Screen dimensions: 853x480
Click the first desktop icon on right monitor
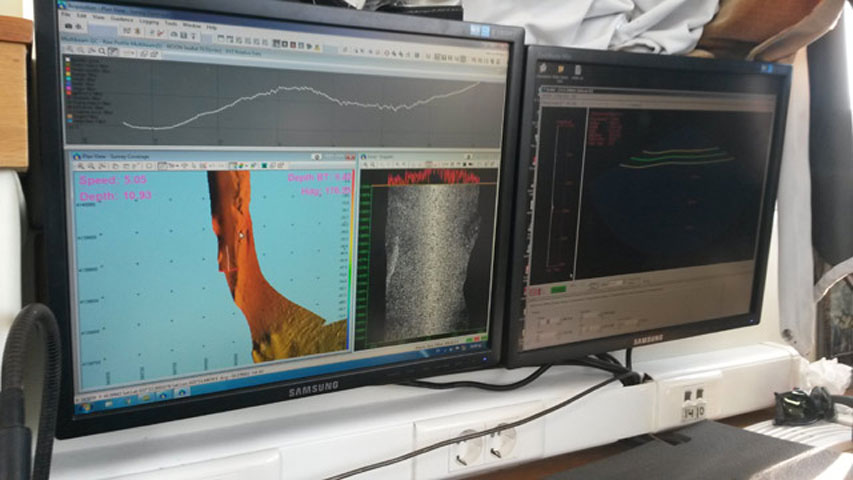545,67
